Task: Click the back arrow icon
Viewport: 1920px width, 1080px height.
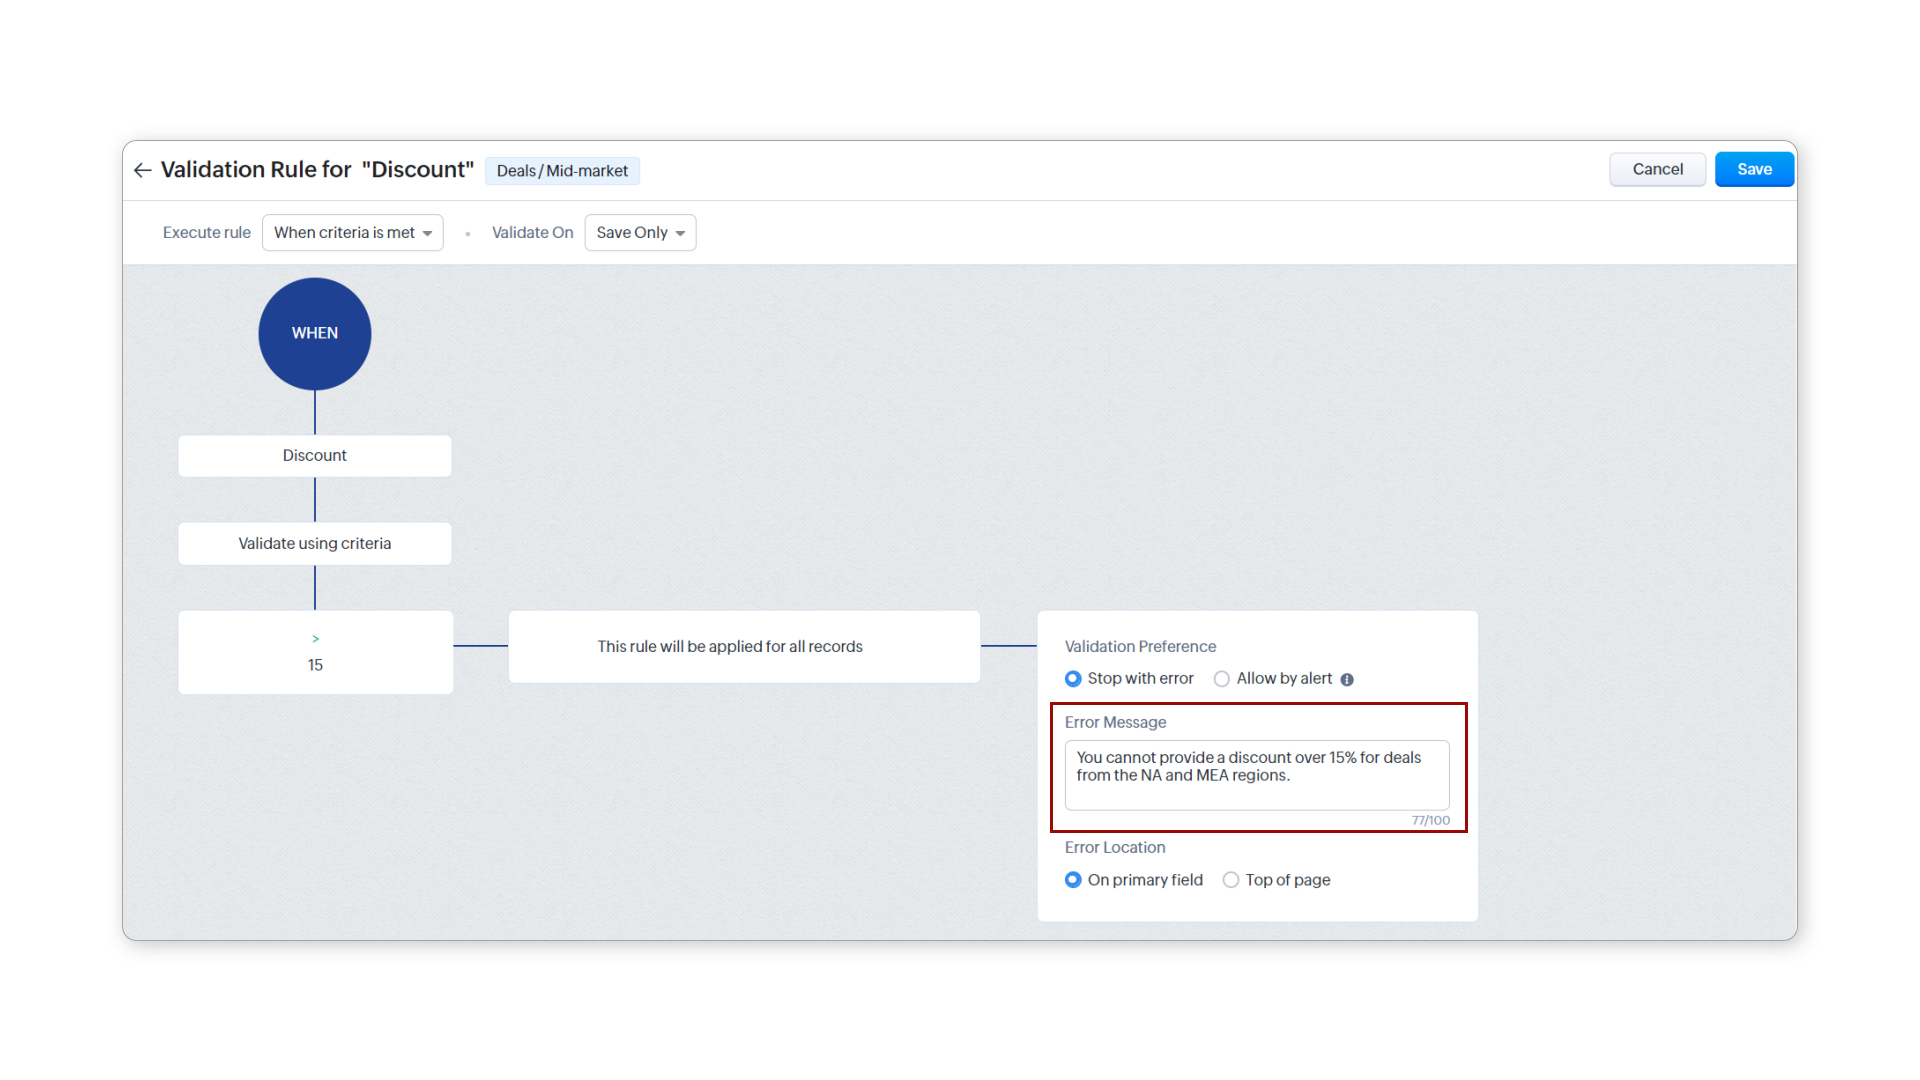Action: 142,170
